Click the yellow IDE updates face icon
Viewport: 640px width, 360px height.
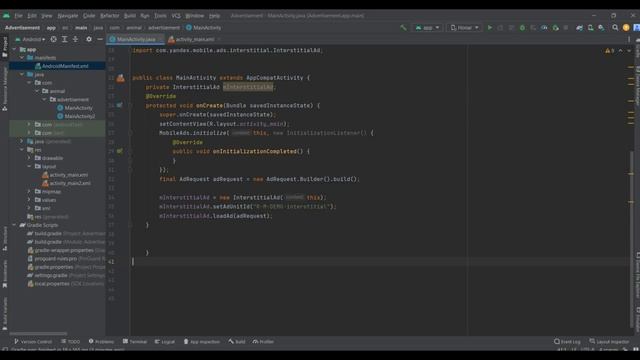pyautogui.click(x=626, y=28)
